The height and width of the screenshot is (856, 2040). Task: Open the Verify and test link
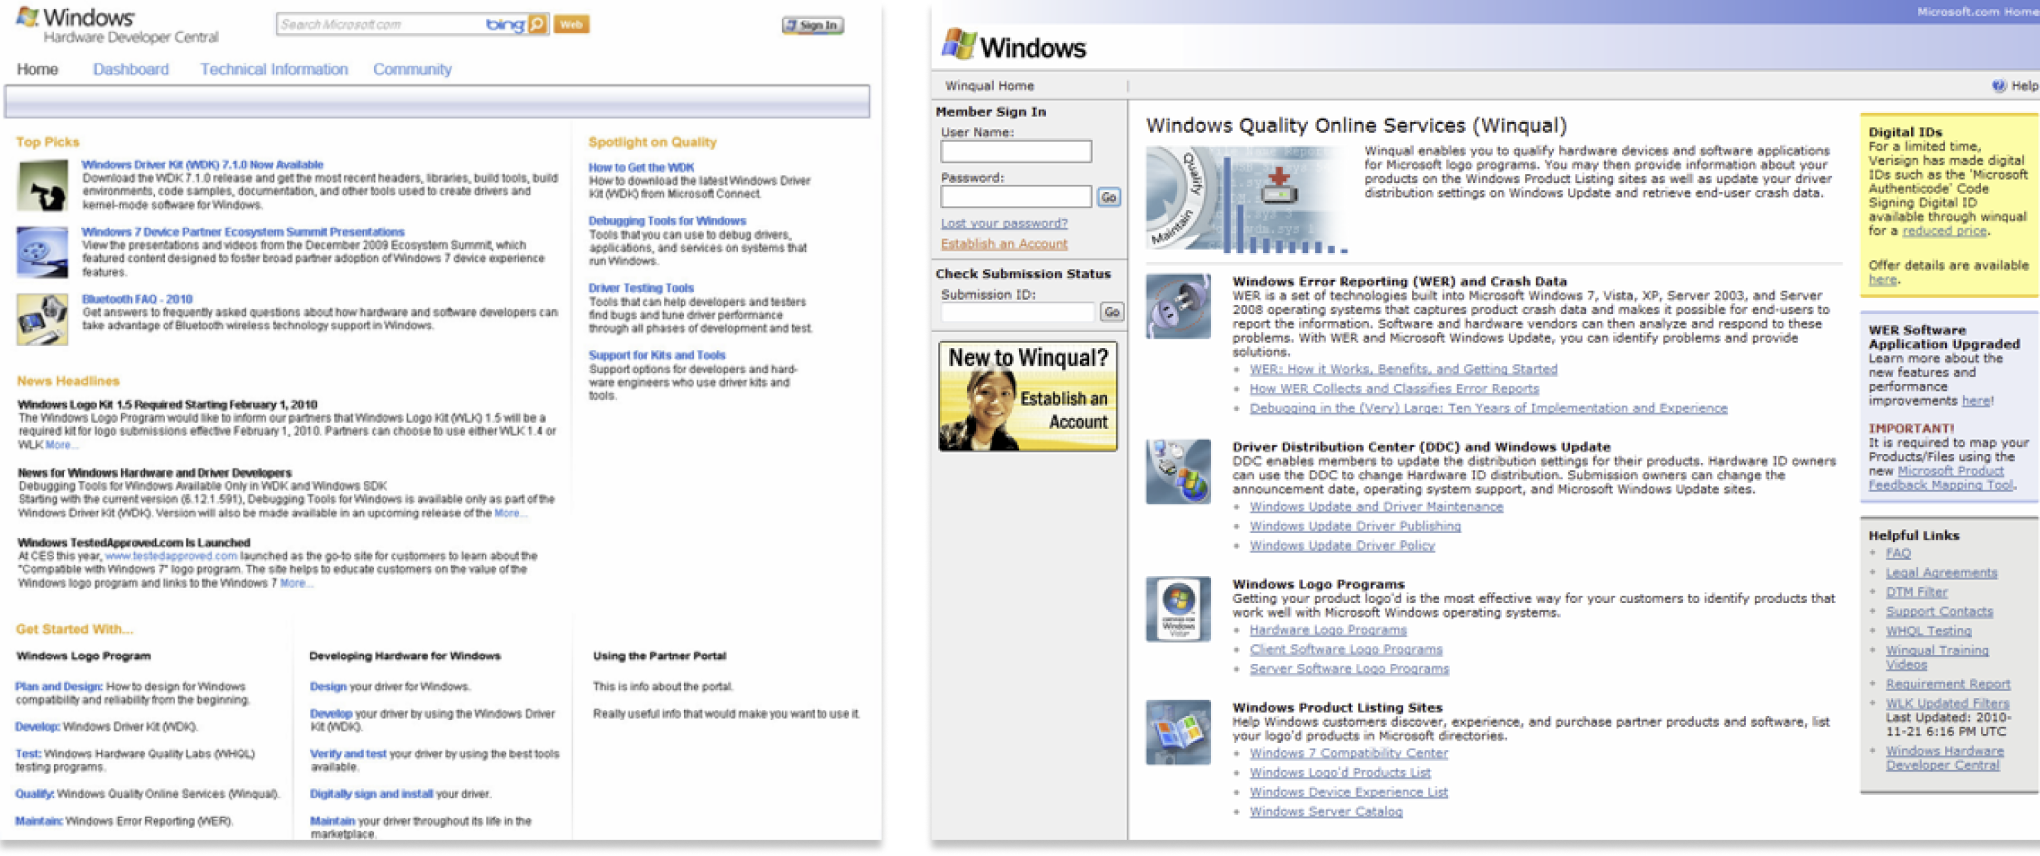pos(348,754)
